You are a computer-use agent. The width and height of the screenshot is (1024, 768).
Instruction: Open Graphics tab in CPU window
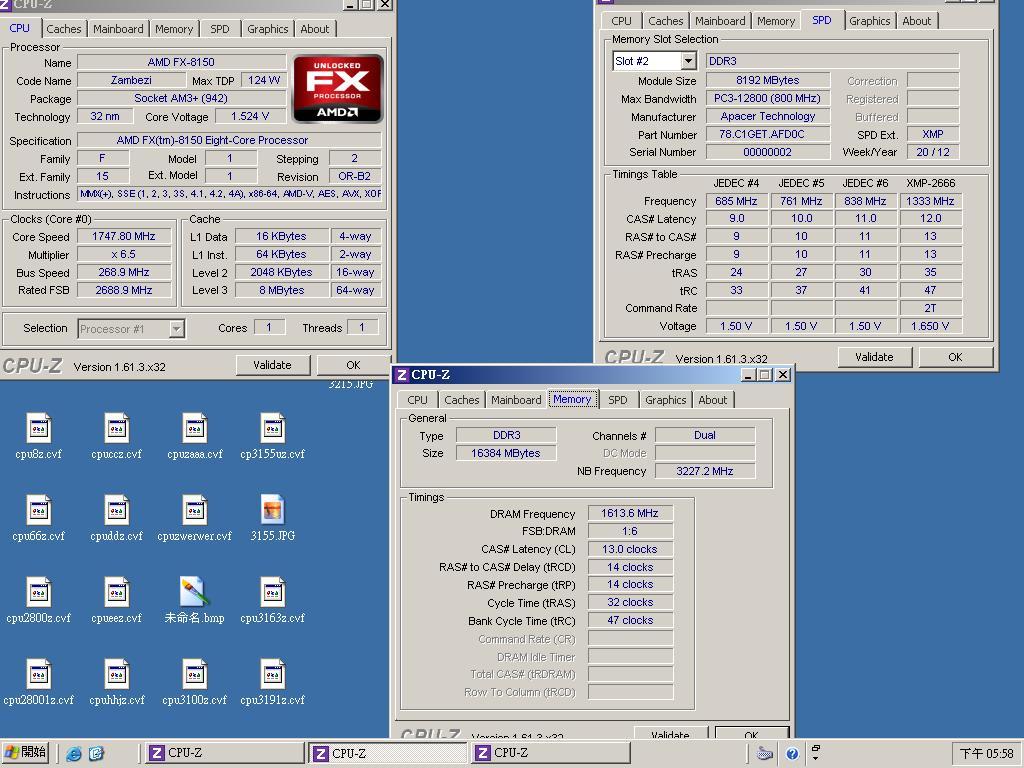point(268,29)
